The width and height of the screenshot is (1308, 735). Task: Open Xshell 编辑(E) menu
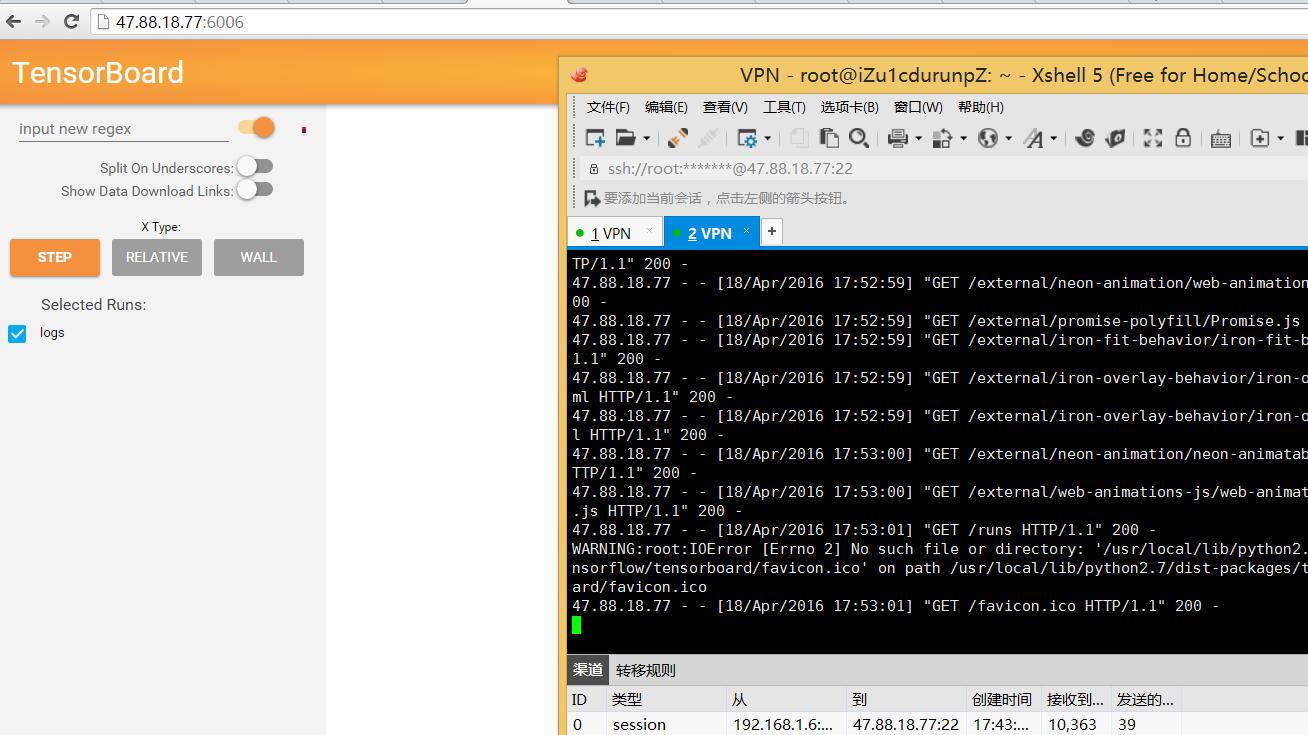[666, 107]
